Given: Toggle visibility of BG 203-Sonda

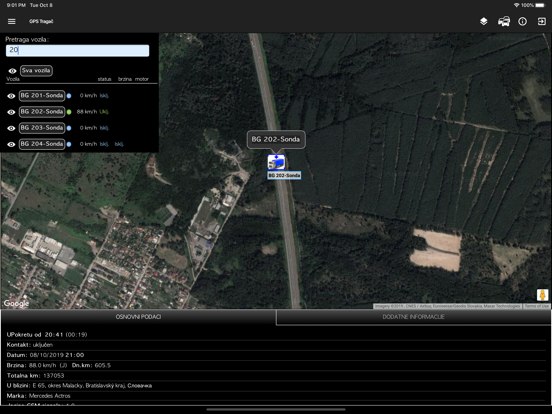Looking at the screenshot, I should (11, 128).
